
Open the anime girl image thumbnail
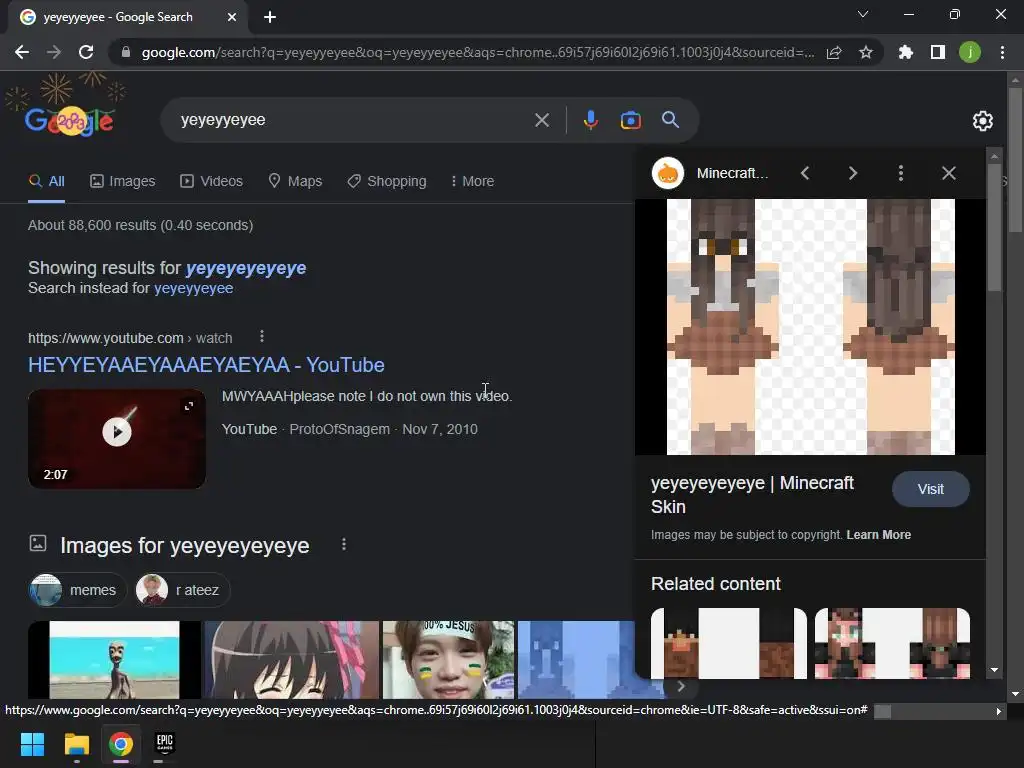point(291,660)
